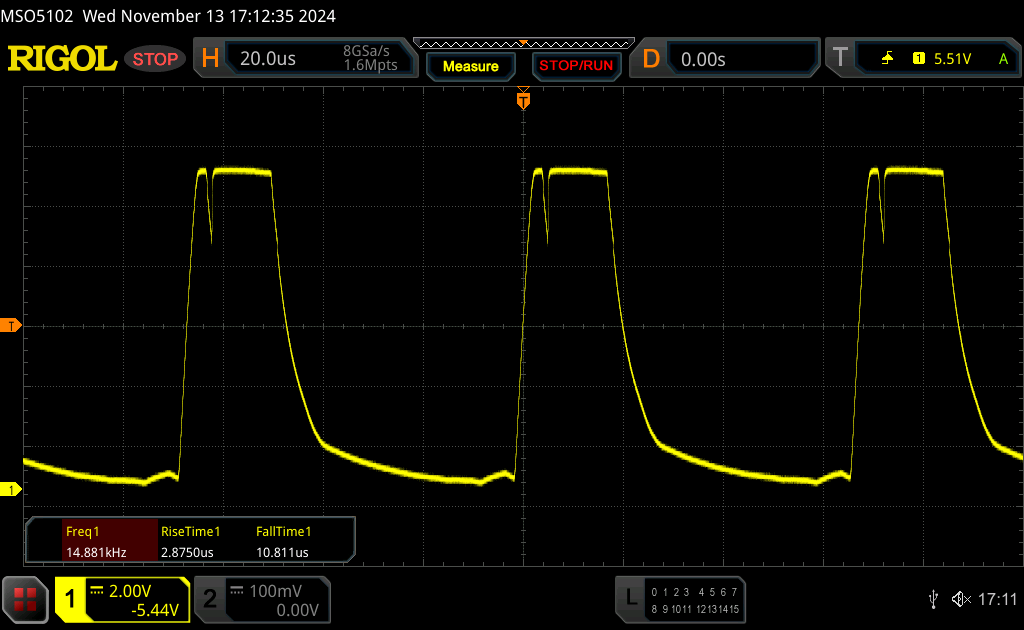Open the Measure menu

[471, 66]
